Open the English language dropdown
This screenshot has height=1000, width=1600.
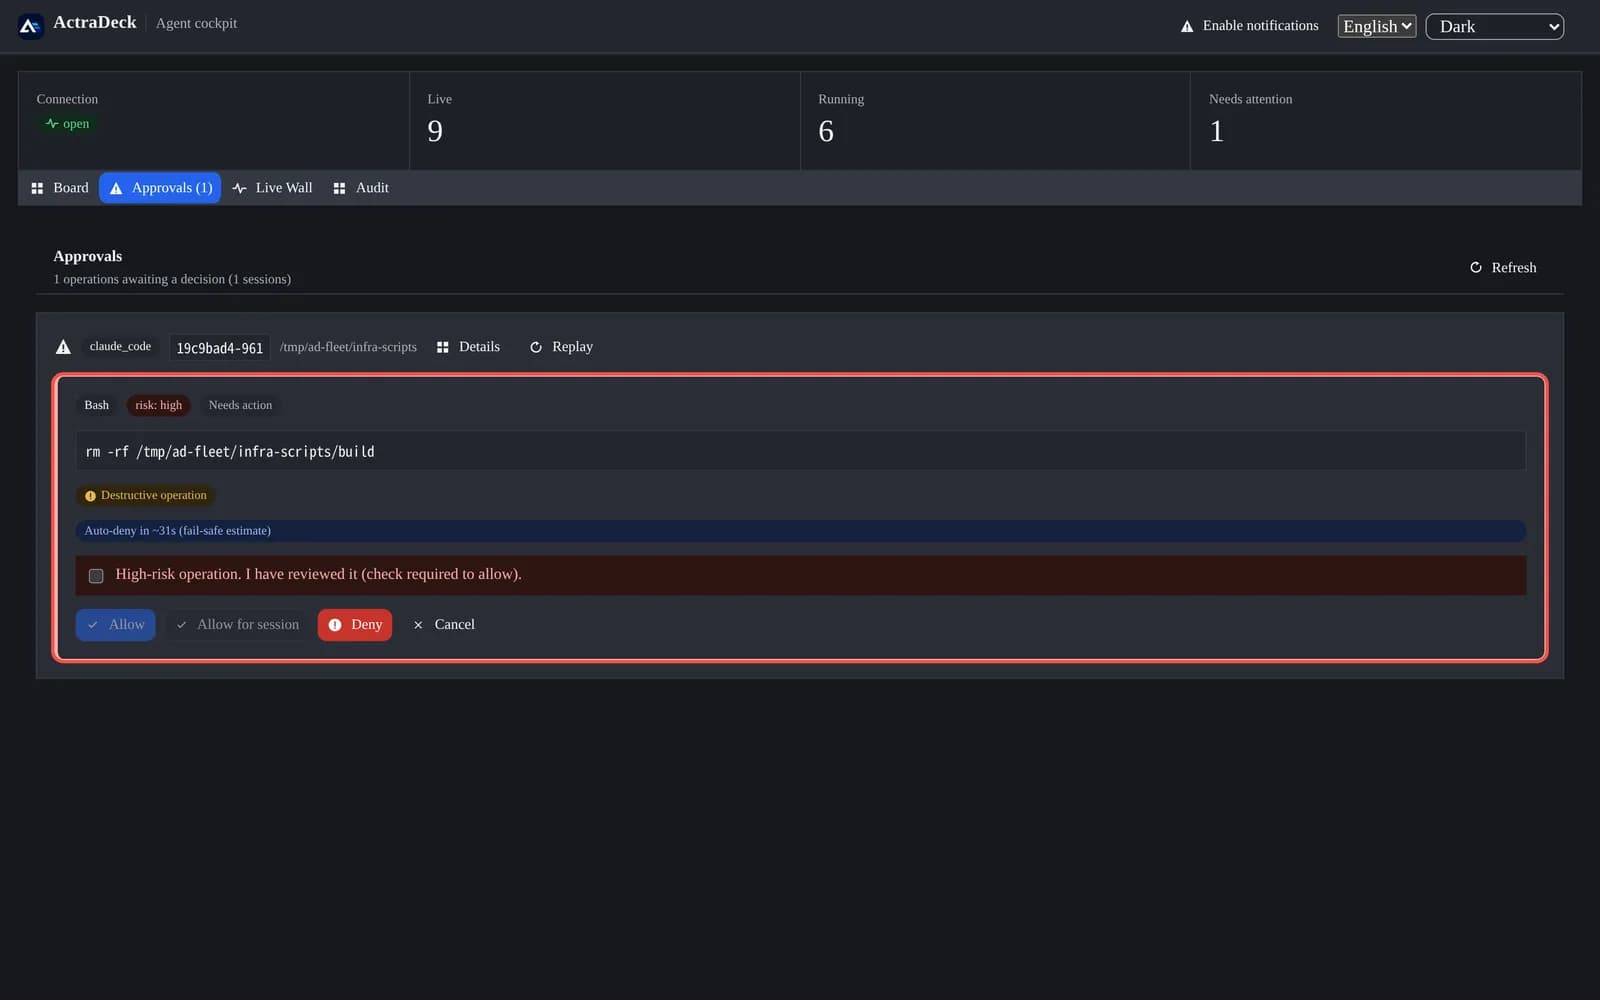click(x=1376, y=26)
